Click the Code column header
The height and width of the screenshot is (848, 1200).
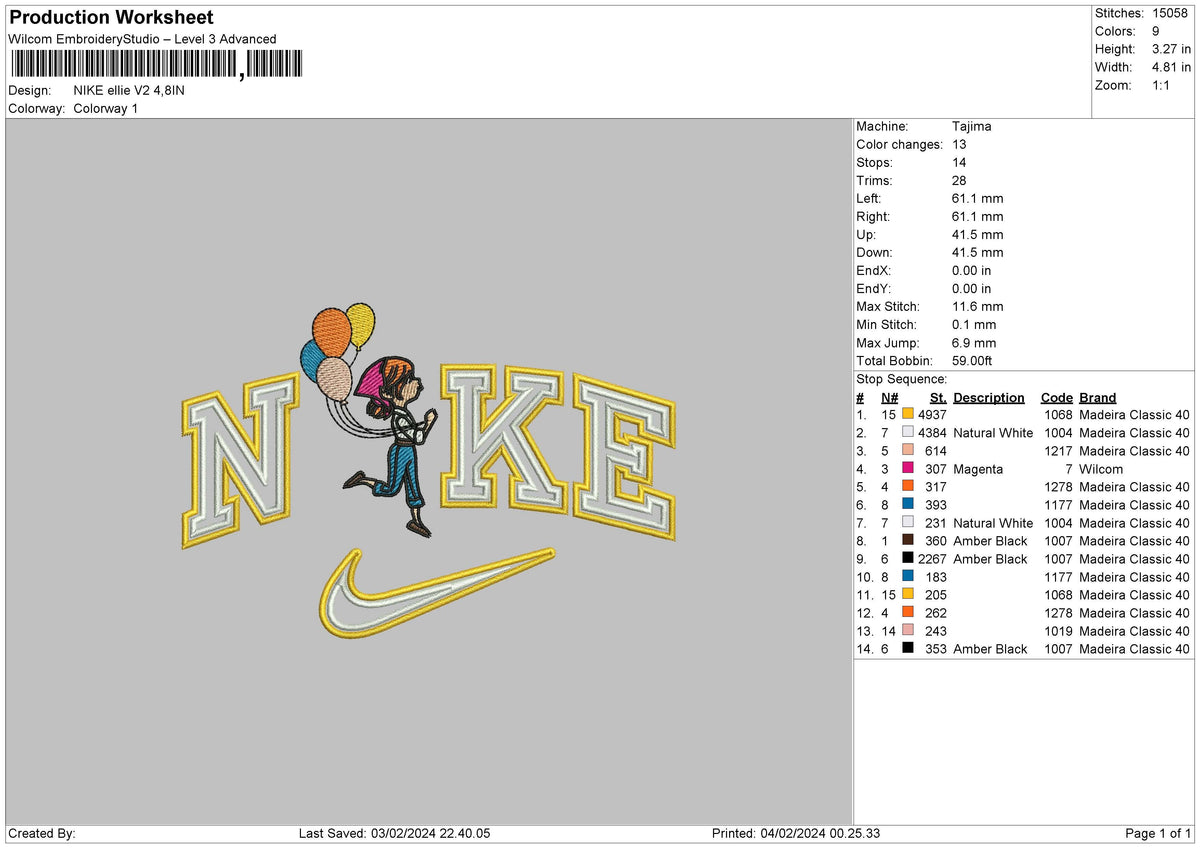coord(1056,398)
